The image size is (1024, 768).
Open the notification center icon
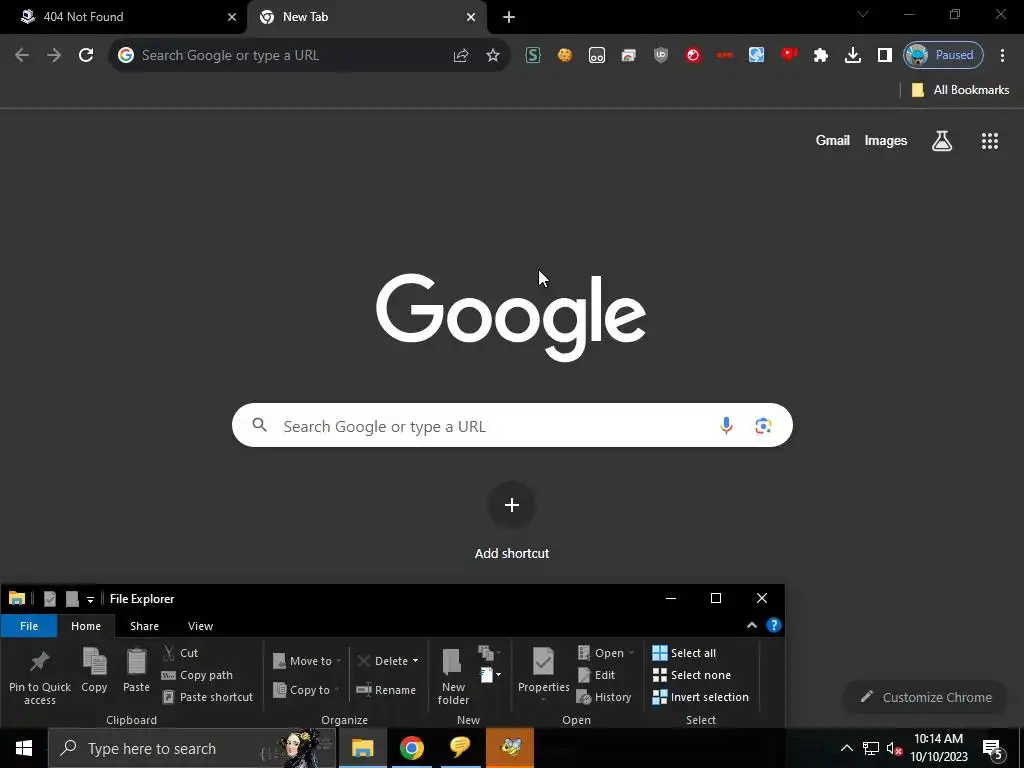pos(993,748)
